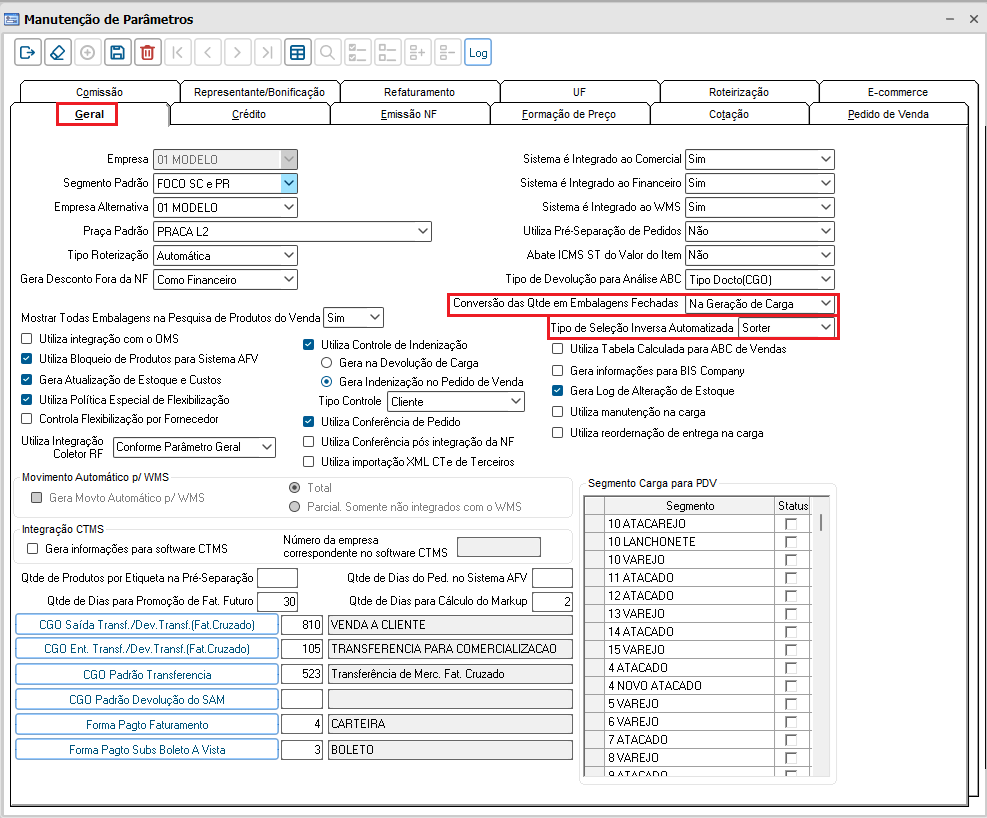This screenshot has height=818, width=987.
Task: Open Sistema é Integrado ao Comercial dropdown
Action: 826,159
